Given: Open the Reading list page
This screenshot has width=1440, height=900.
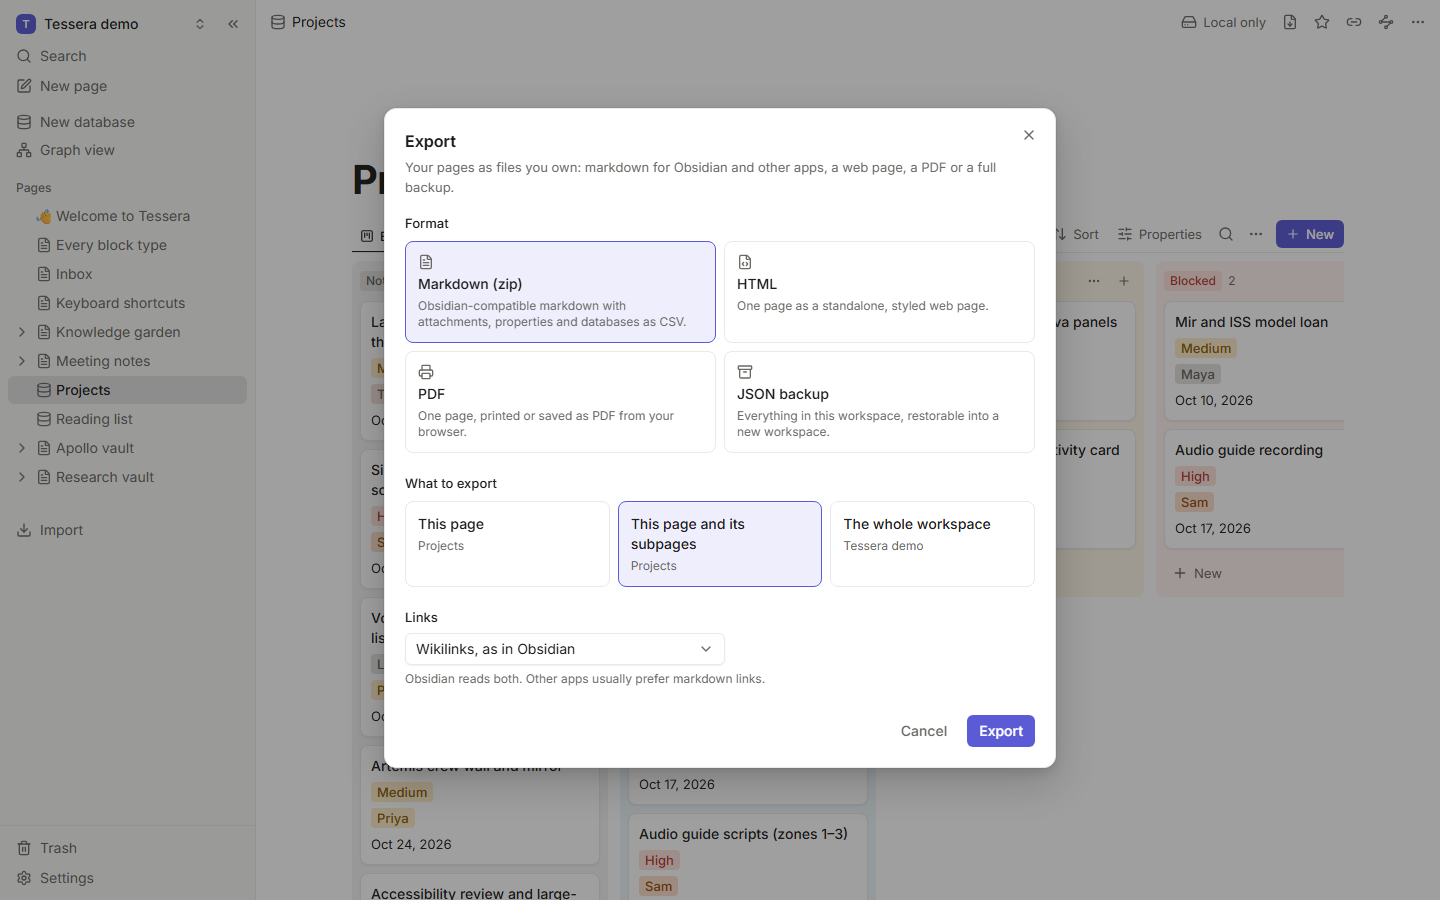Looking at the screenshot, I should tap(127, 419).
